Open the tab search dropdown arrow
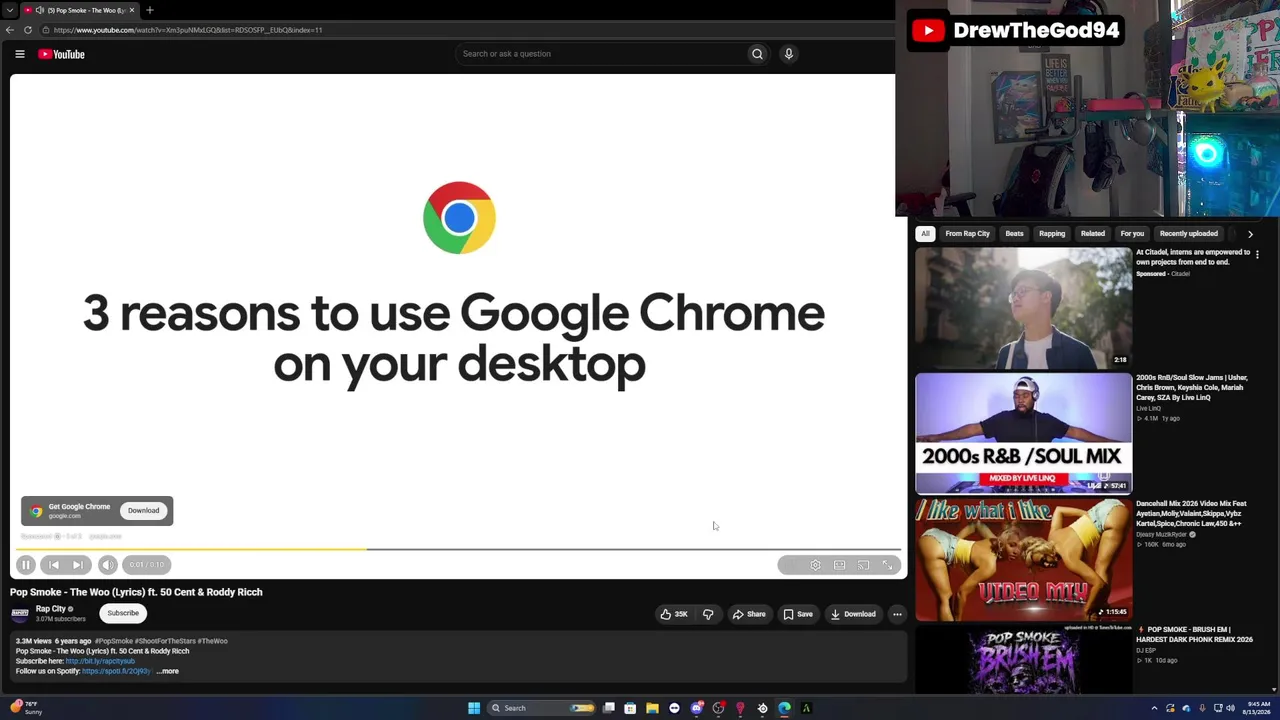The image size is (1280, 720). (x=10, y=10)
